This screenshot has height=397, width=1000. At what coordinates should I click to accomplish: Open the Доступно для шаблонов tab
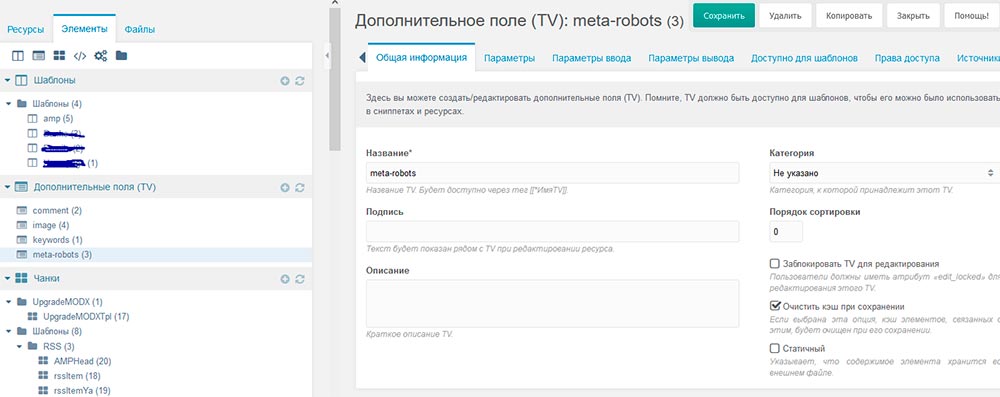tap(804, 58)
